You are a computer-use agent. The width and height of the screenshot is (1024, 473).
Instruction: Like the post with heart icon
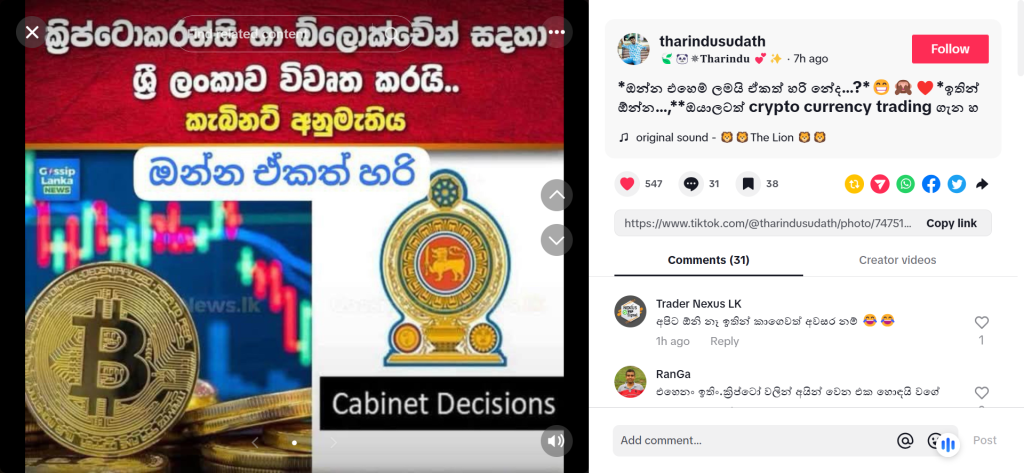pyautogui.click(x=627, y=184)
